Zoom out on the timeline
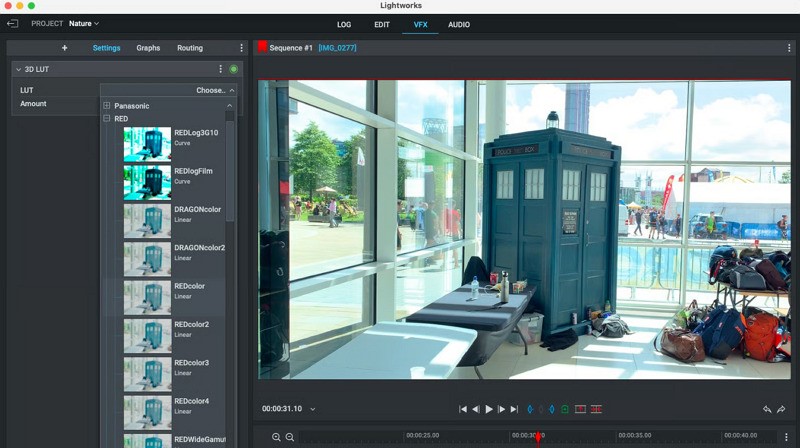 point(290,437)
